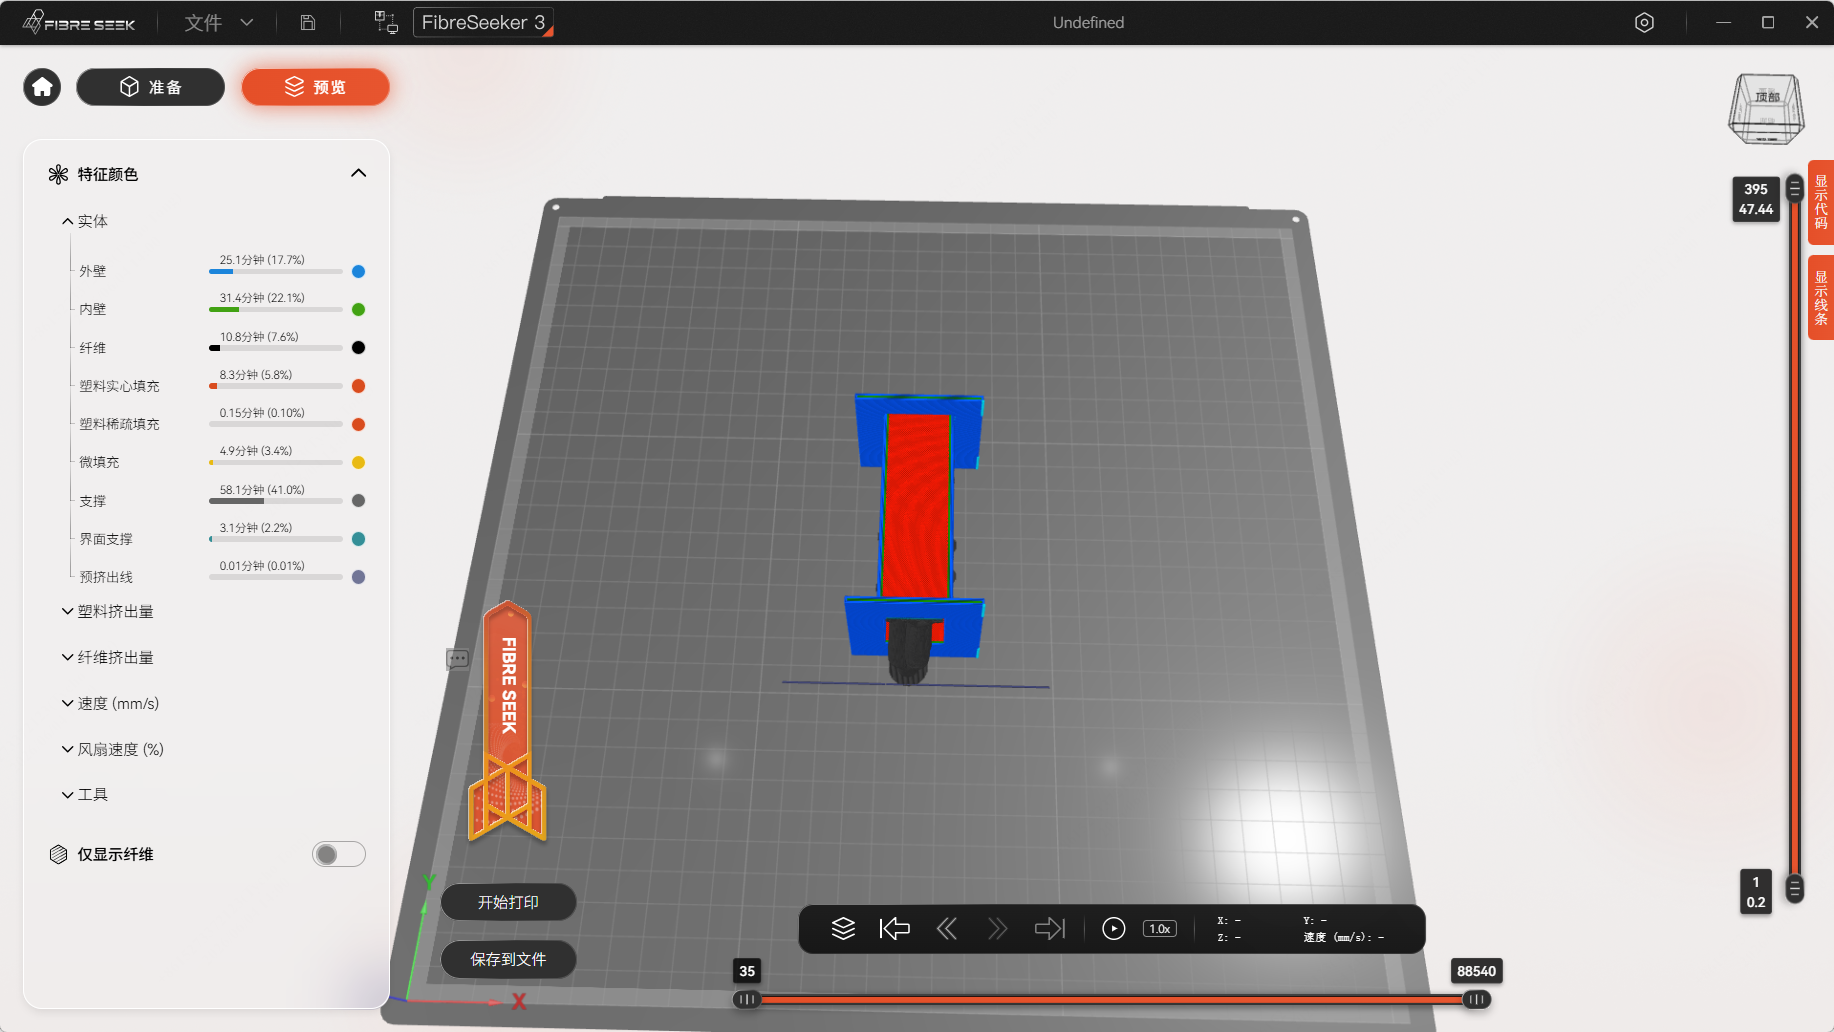Step forward with double right arrows
1834x1032 pixels.
tap(997, 929)
